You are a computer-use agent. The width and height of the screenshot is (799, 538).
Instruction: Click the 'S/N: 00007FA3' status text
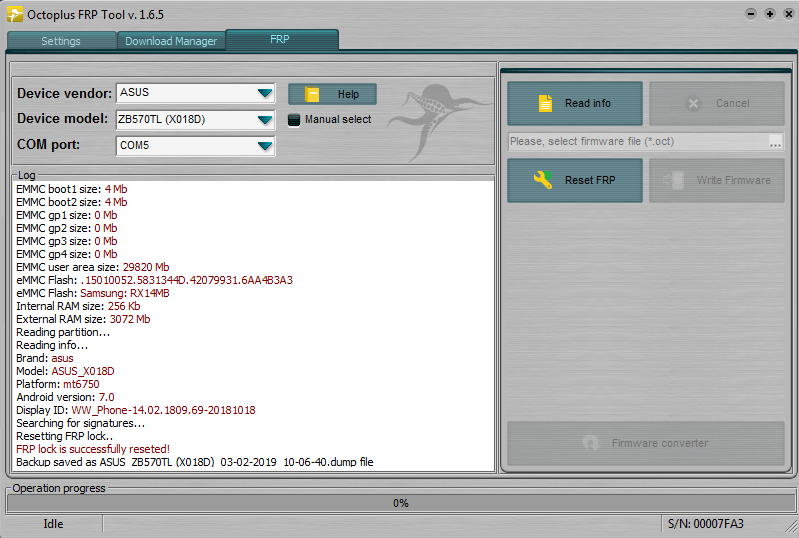pos(706,524)
